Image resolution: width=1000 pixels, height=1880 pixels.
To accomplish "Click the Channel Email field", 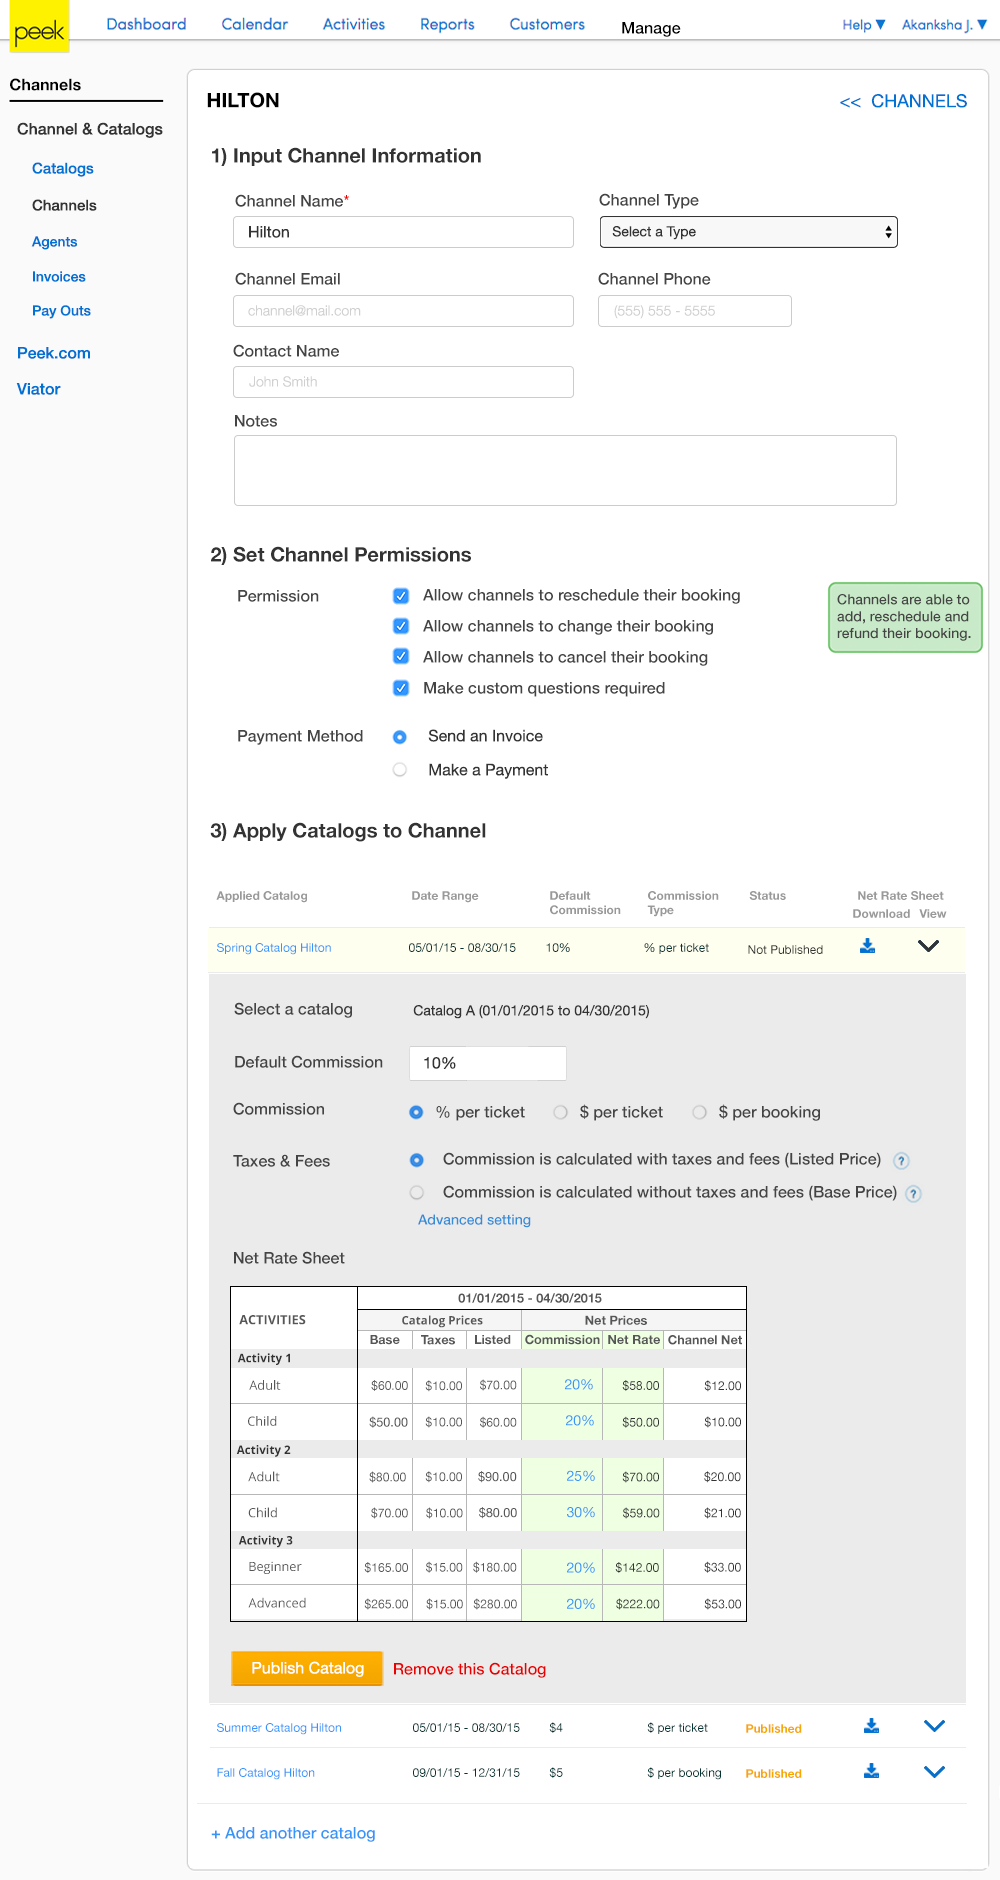I will 404,311.
